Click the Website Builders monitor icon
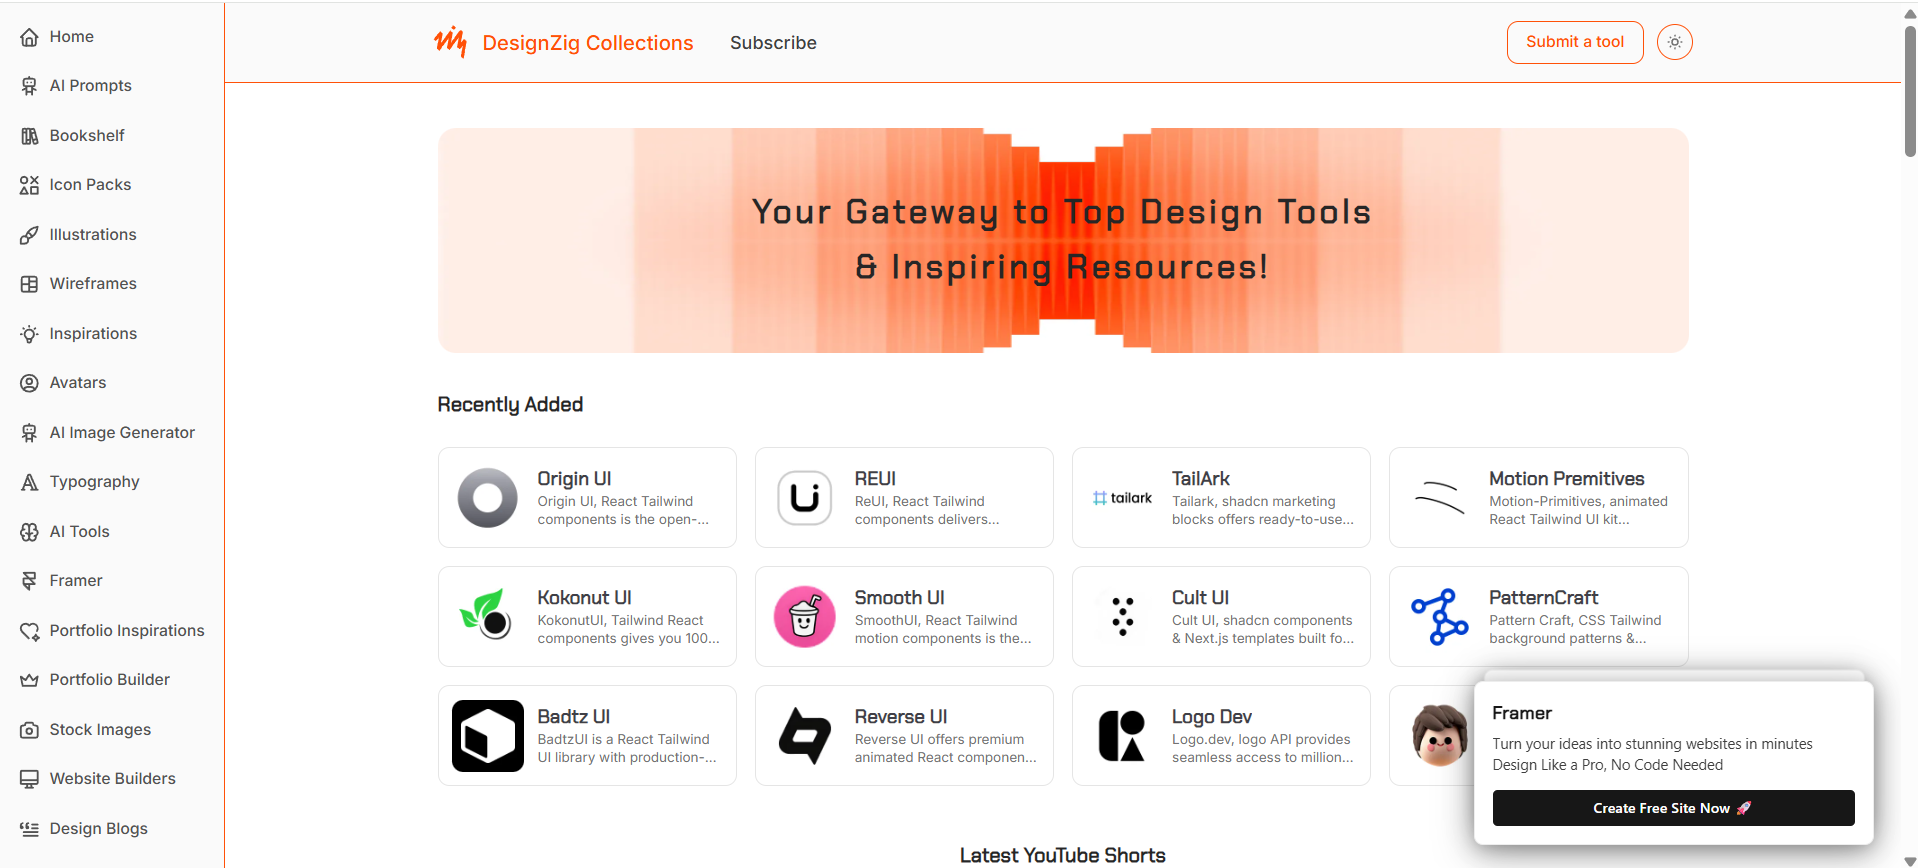 pos(29,779)
